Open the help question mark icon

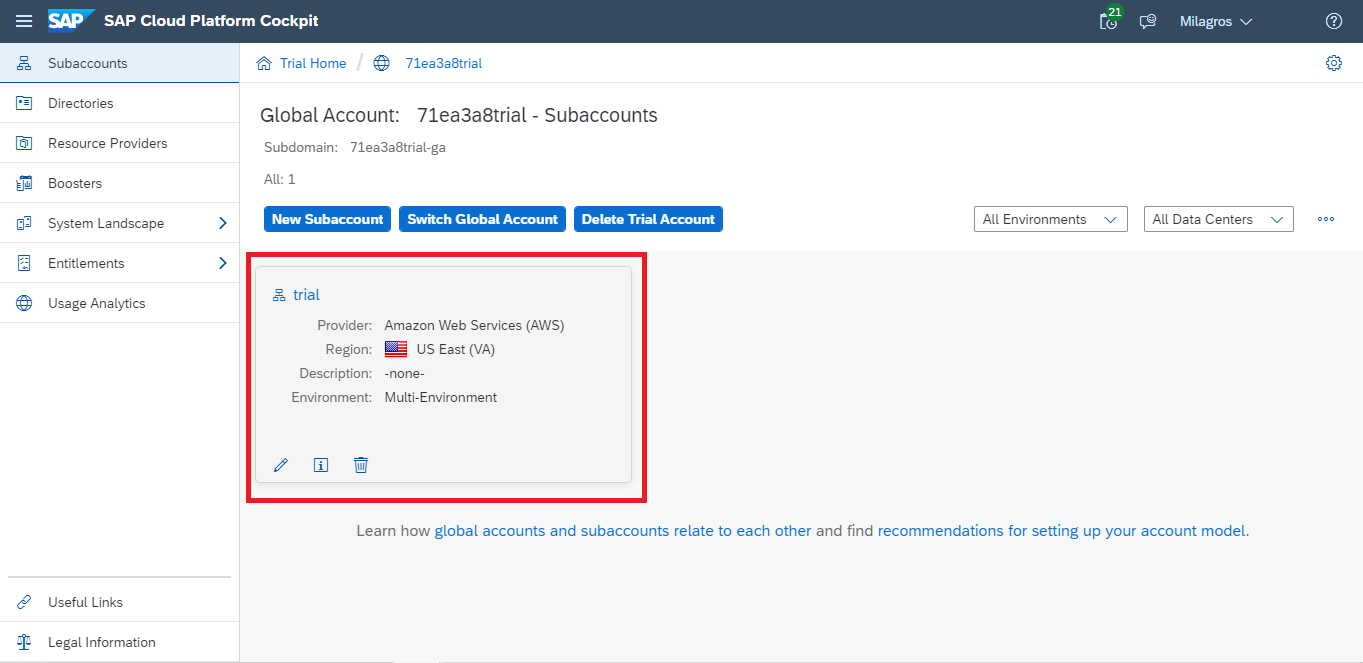pos(1333,21)
